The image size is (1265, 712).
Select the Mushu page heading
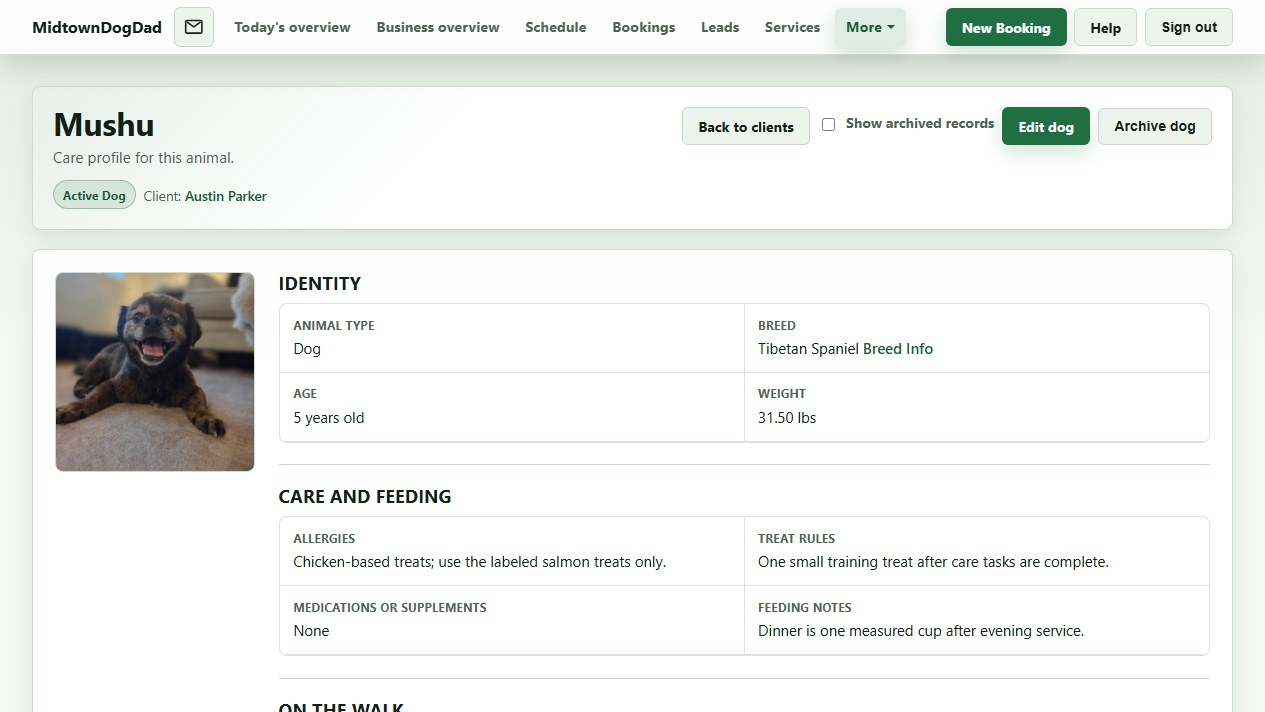(x=104, y=125)
